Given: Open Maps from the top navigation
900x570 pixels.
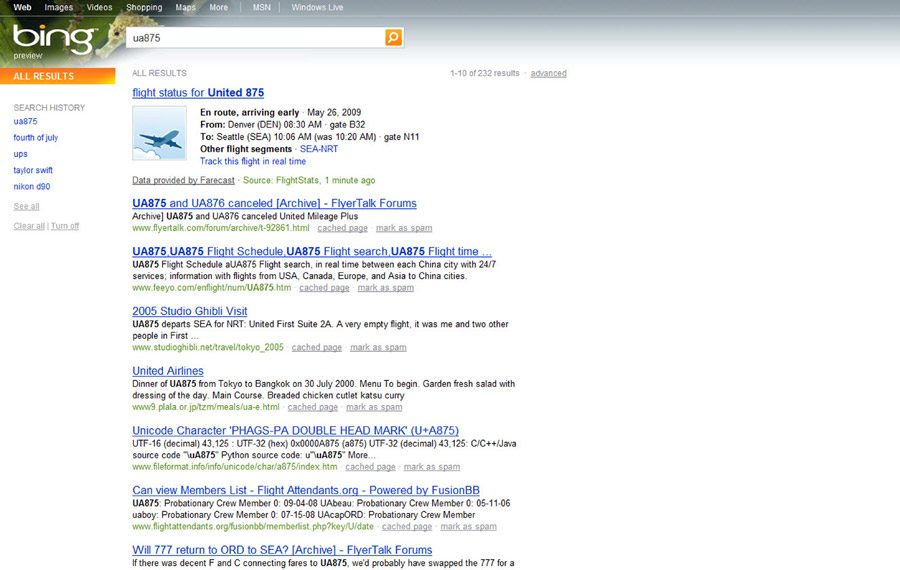Looking at the screenshot, I should click(185, 7).
